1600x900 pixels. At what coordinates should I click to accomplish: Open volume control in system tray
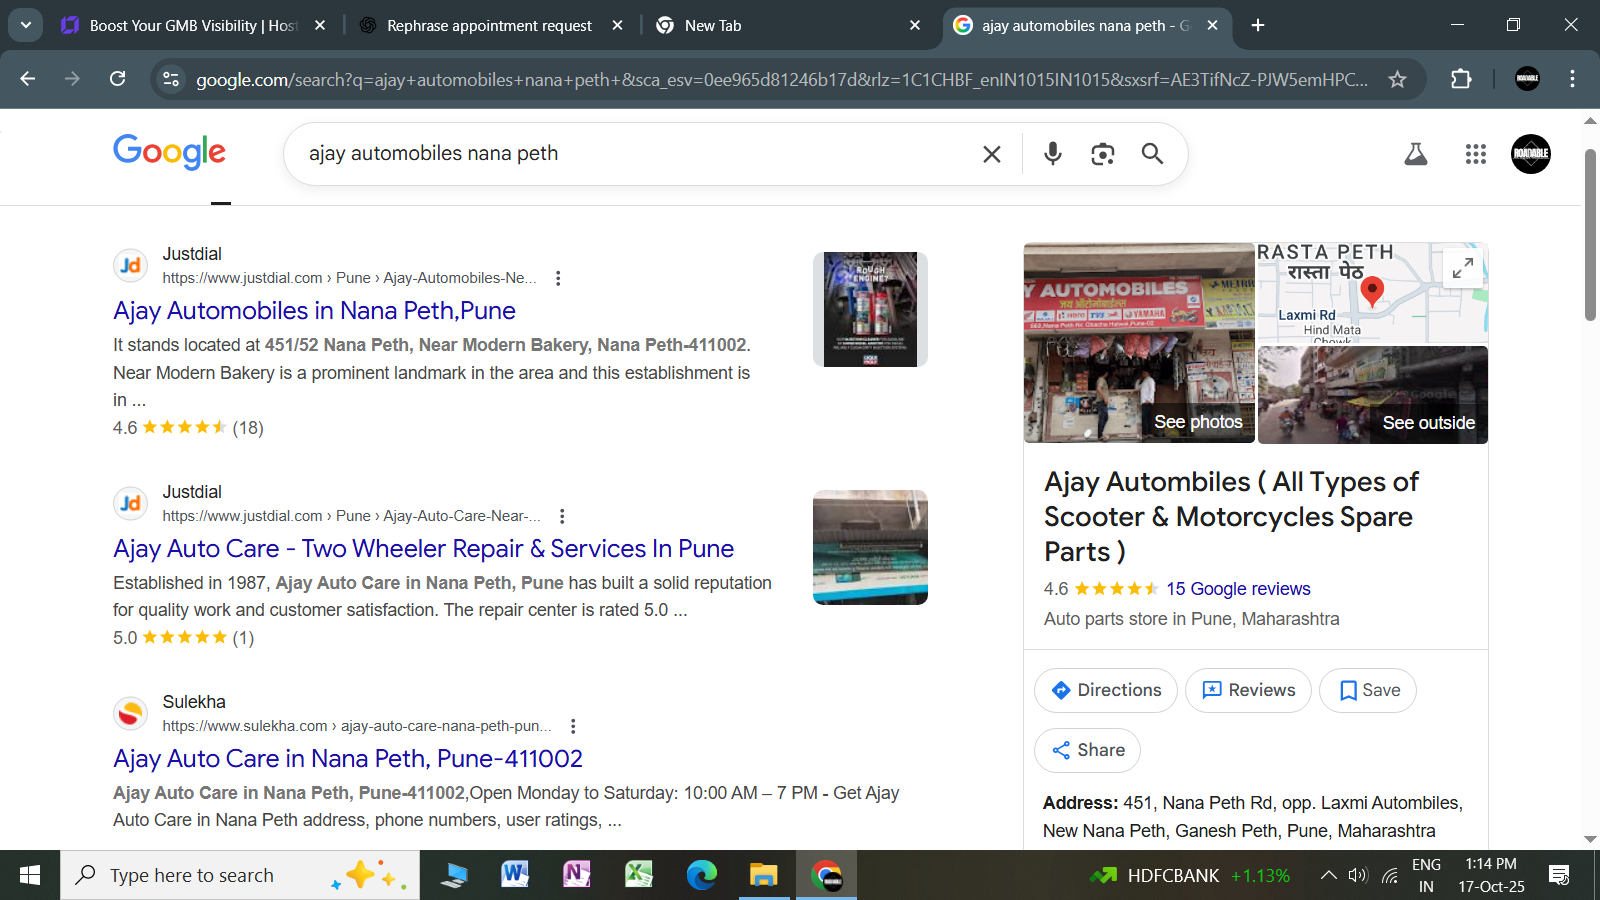(x=1357, y=875)
